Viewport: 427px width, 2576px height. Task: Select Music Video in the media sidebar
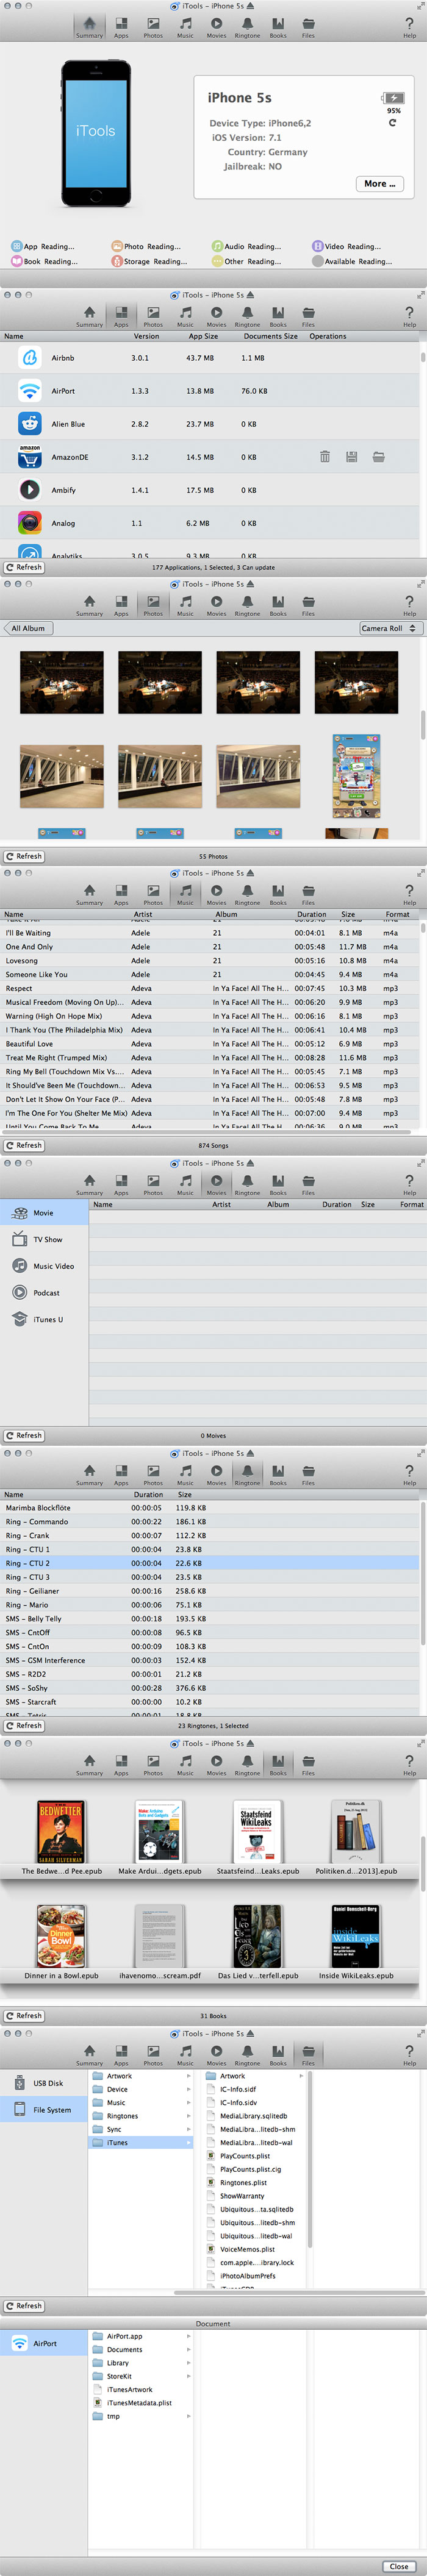(44, 1266)
